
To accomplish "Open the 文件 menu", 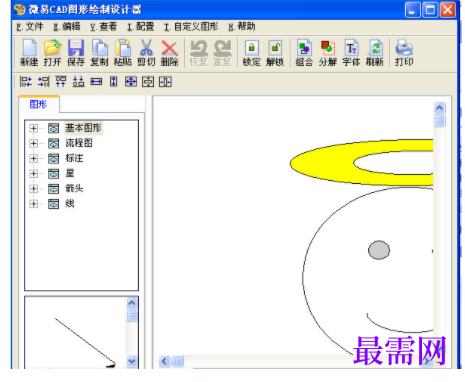I will click(30, 27).
